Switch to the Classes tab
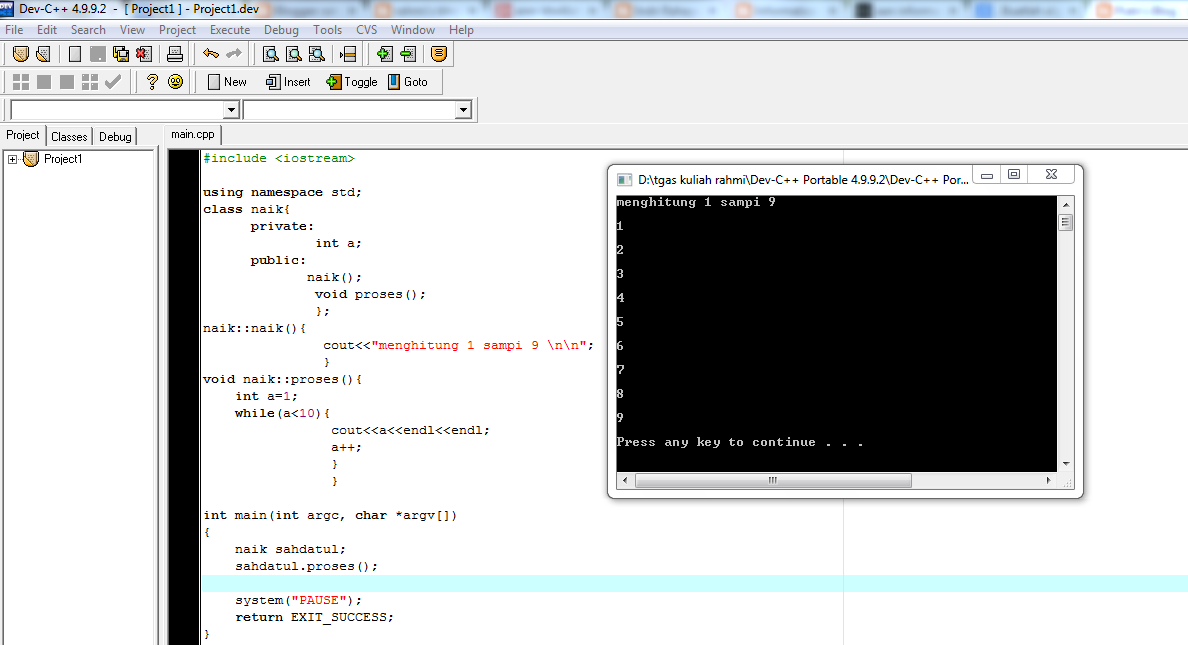The image size is (1188, 645). 69,136
